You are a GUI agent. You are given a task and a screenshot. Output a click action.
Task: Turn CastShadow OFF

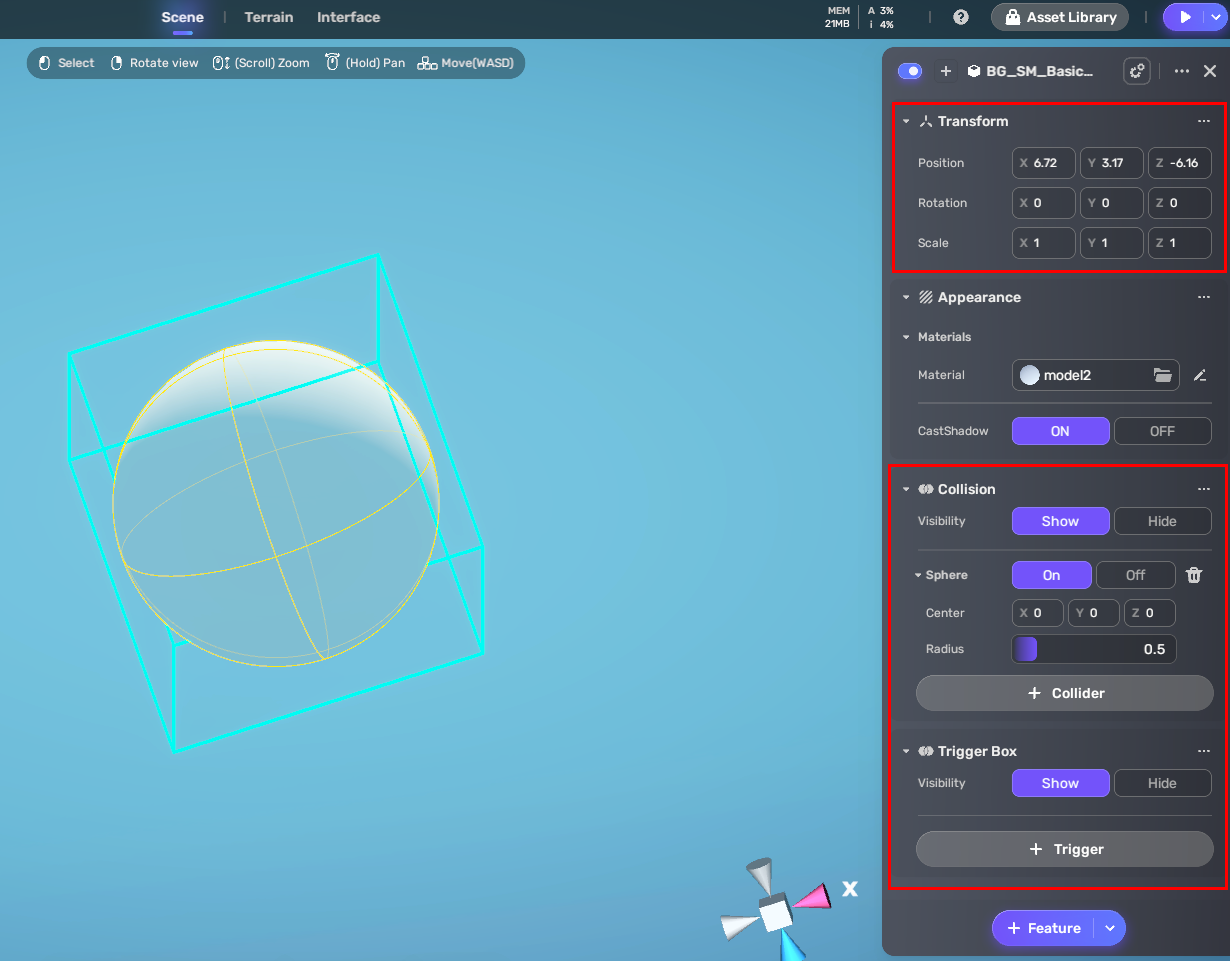point(1162,431)
